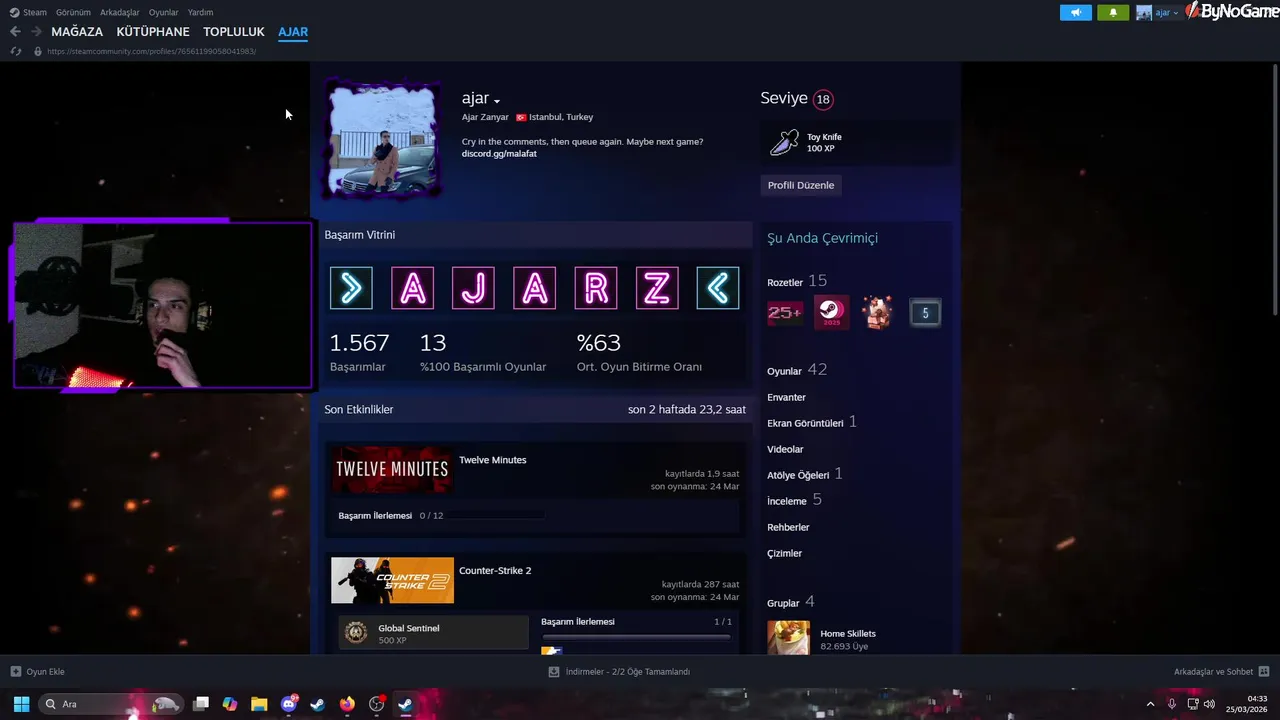This screenshot has width=1280, height=720.
Task: Click the ajar profile avatar picture
Action: [x=383, y=141]
